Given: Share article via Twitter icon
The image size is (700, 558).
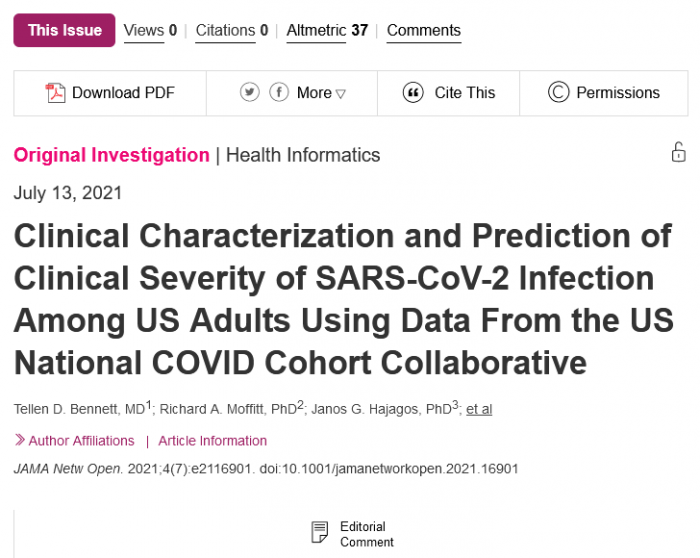Looking at the screenshot, I should point(250,93).
